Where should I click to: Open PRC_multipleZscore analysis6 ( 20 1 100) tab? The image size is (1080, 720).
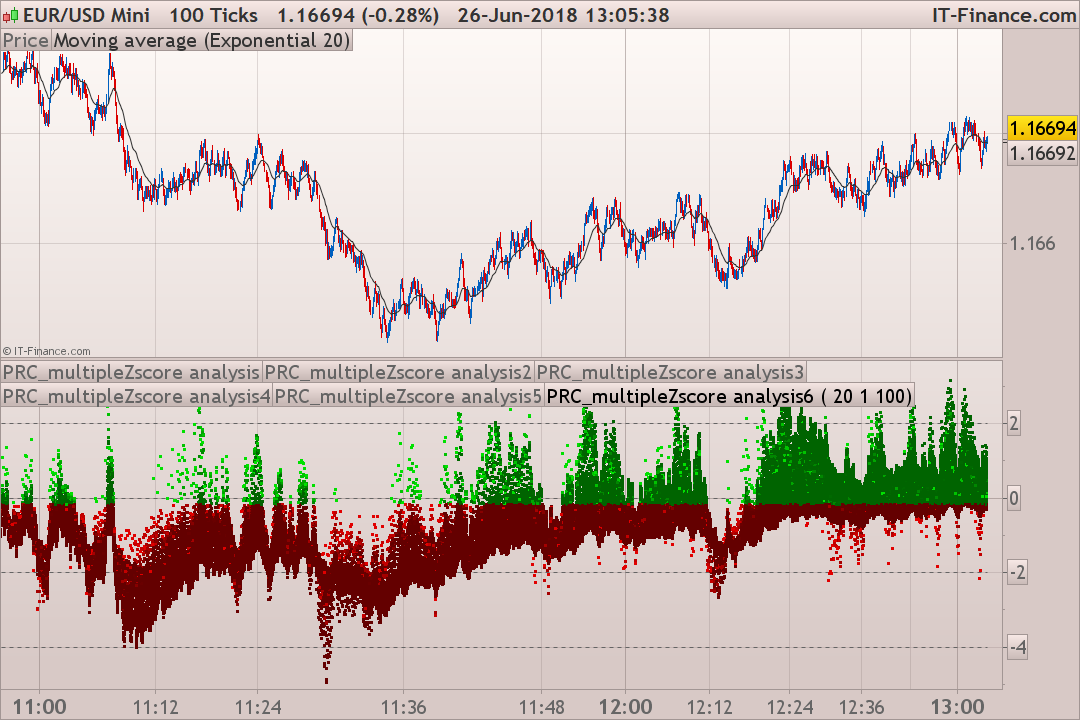click(729, 396)
